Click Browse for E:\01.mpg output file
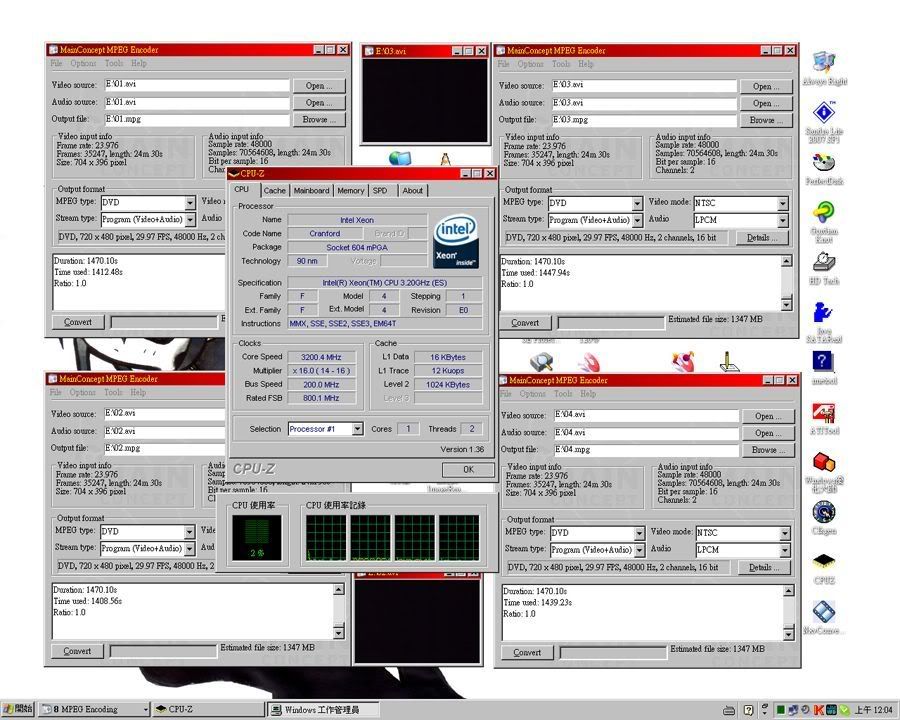The height and width of the screenshot is (720, 900). (319, 119)
